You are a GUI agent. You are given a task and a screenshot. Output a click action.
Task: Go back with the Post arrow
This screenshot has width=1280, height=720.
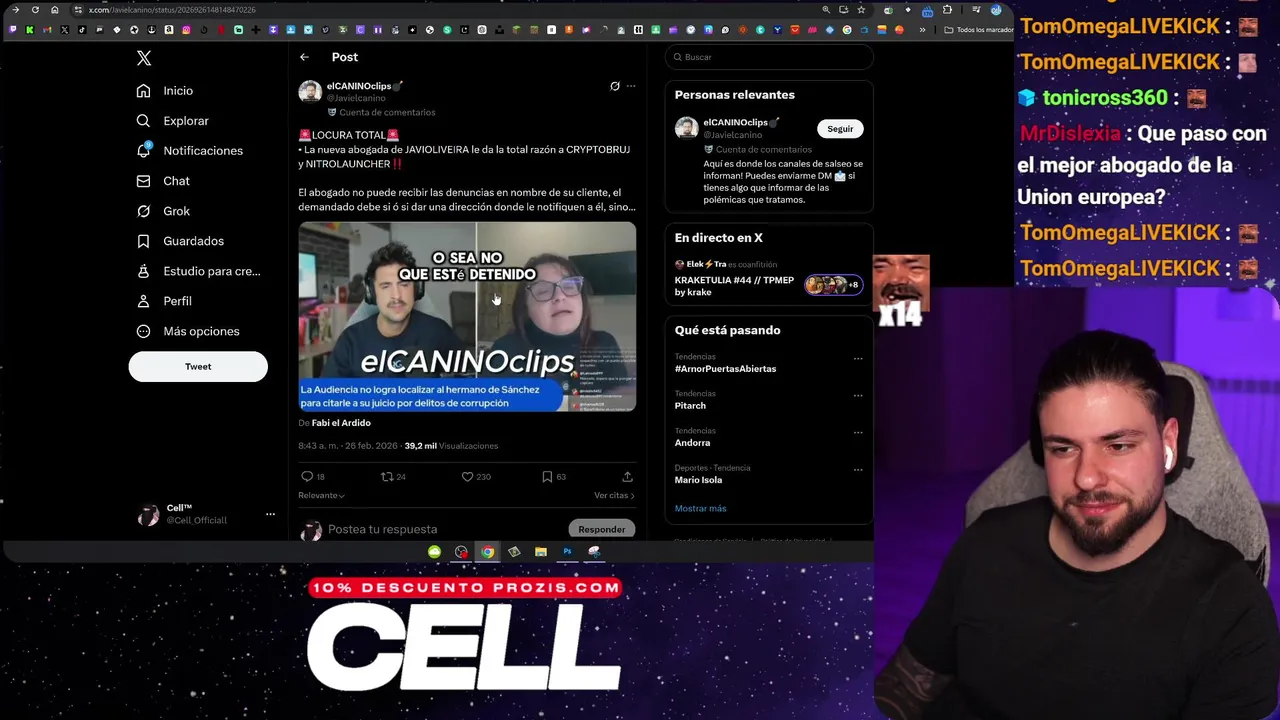pos(304,57)
